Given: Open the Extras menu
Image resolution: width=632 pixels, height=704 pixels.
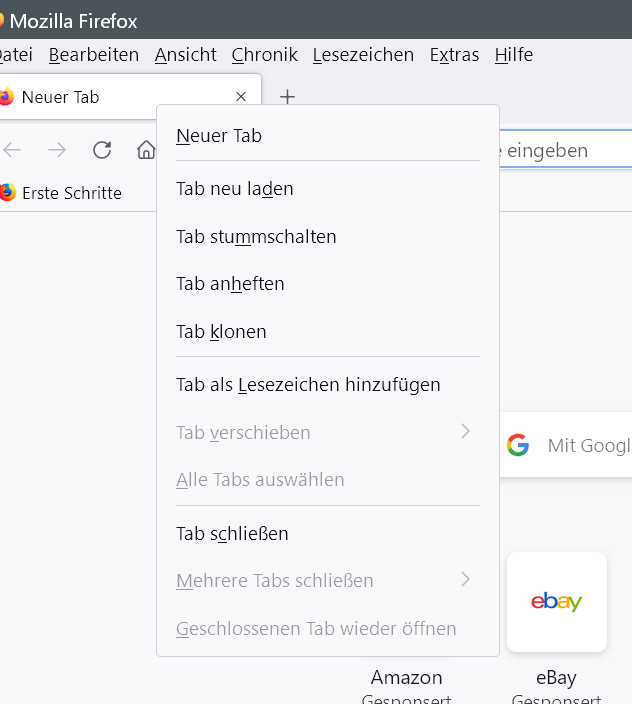Looking at the screenshot, I should [454, 55].
